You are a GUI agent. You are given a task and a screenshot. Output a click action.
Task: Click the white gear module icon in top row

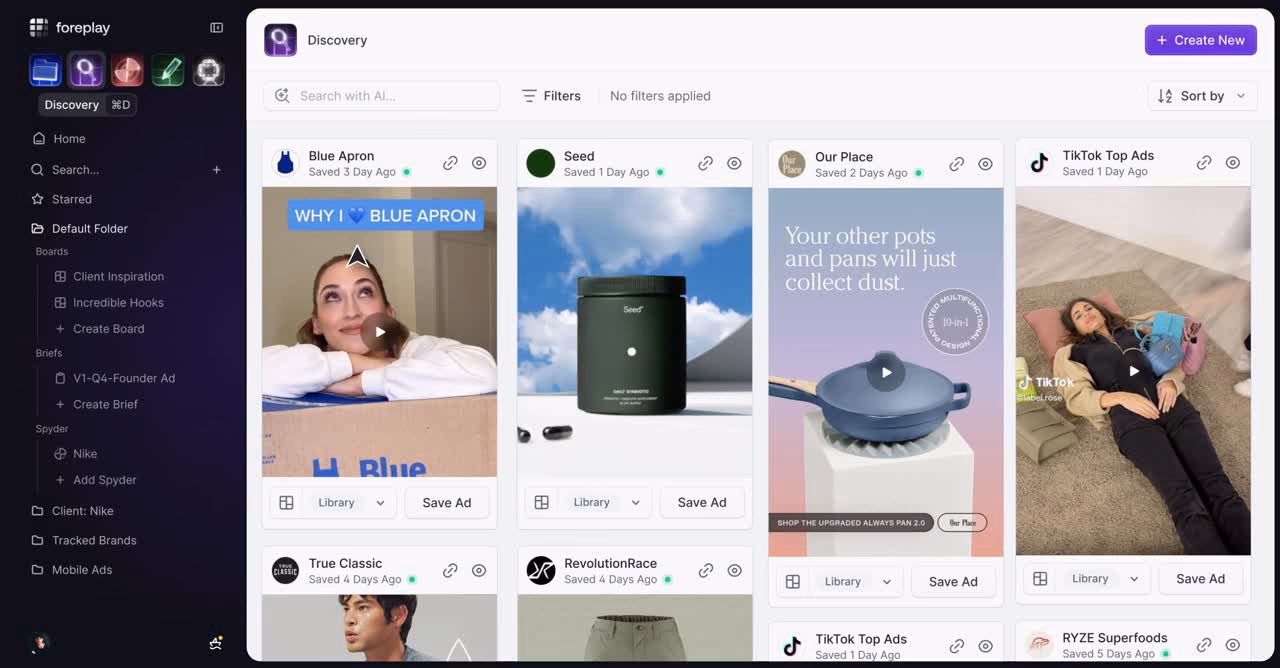[208, 70]
